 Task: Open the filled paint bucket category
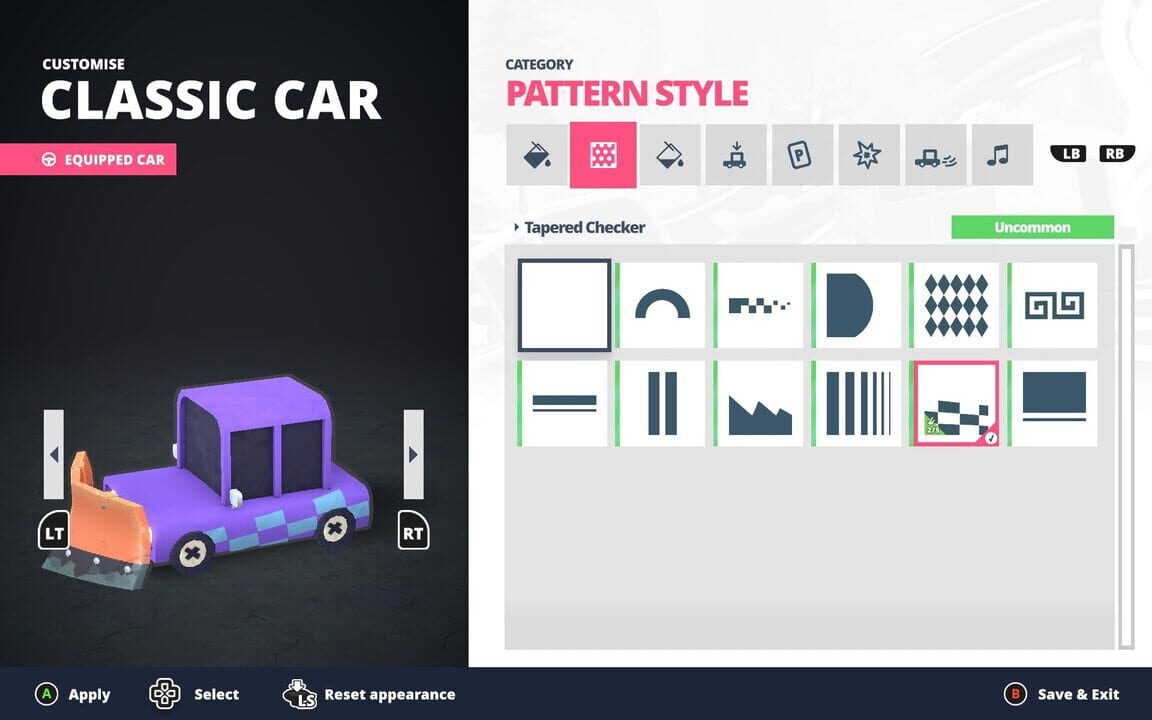536,155
